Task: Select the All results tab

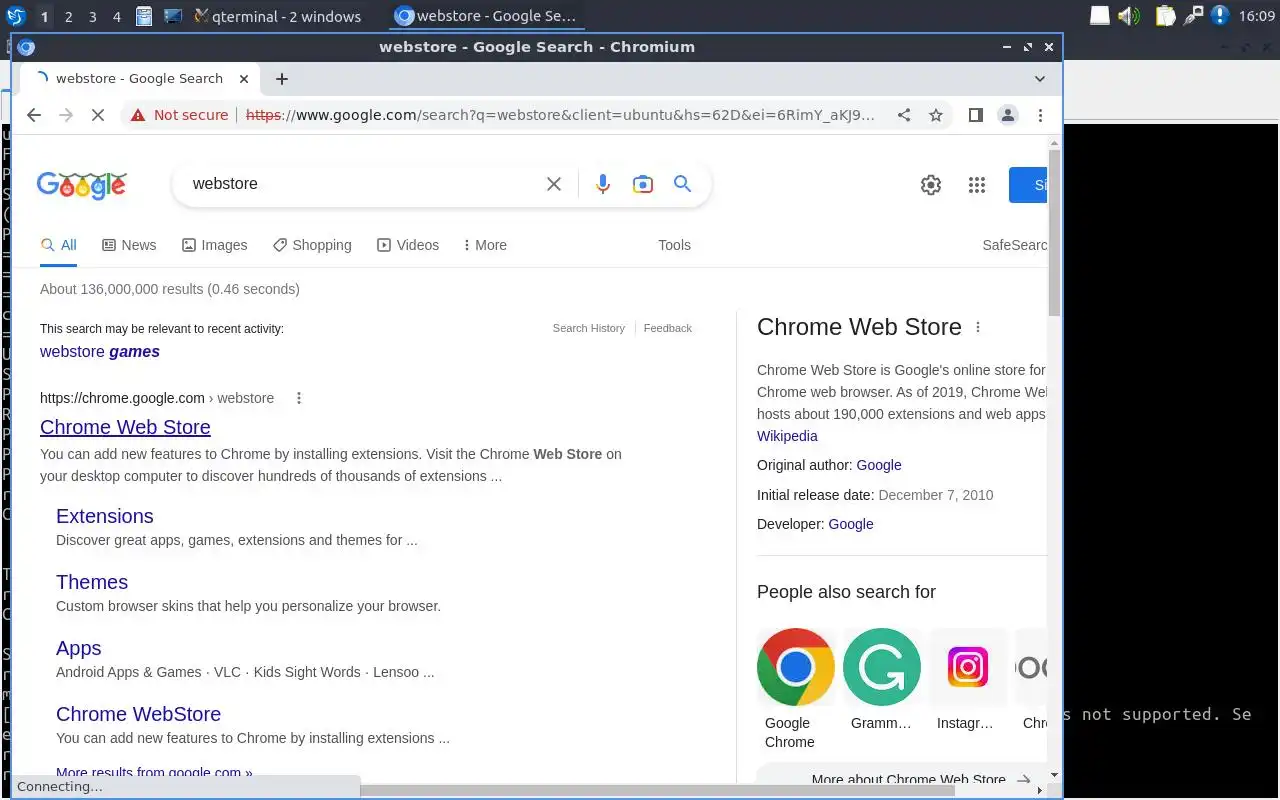Action: click(x=59, y=245)
